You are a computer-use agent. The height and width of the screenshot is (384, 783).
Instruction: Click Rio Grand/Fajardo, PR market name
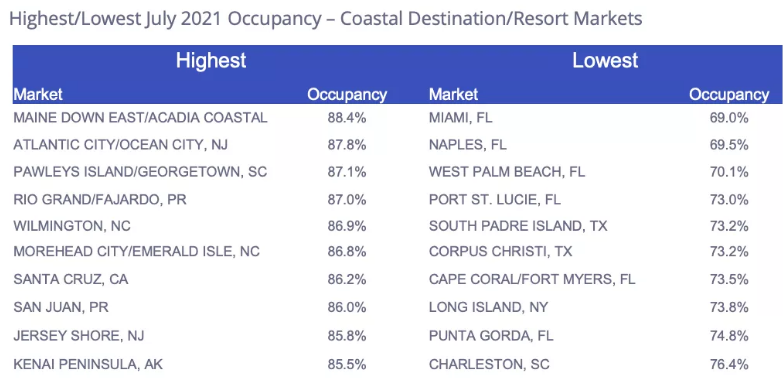click(100, 200)
